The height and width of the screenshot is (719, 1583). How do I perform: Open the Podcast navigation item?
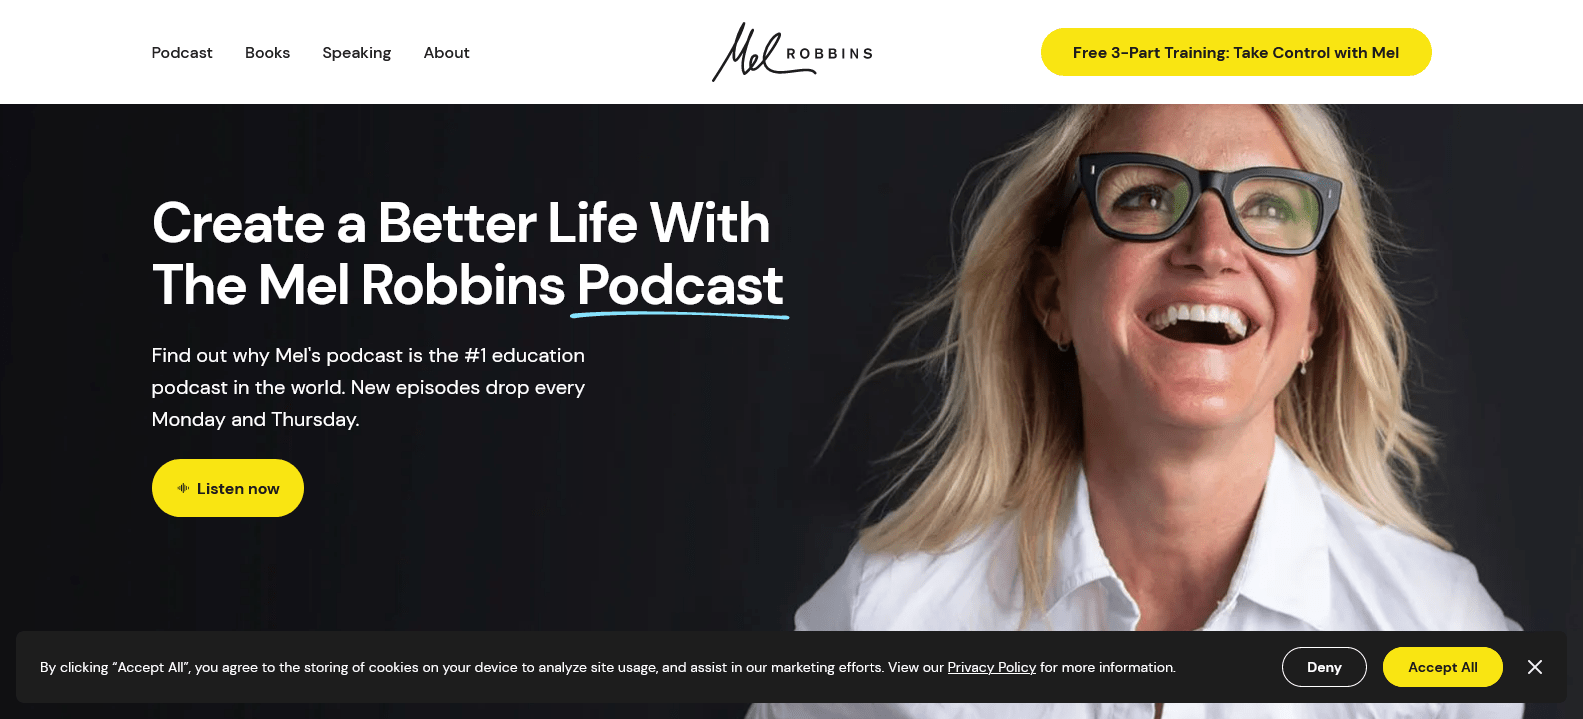tap(182, 53)
